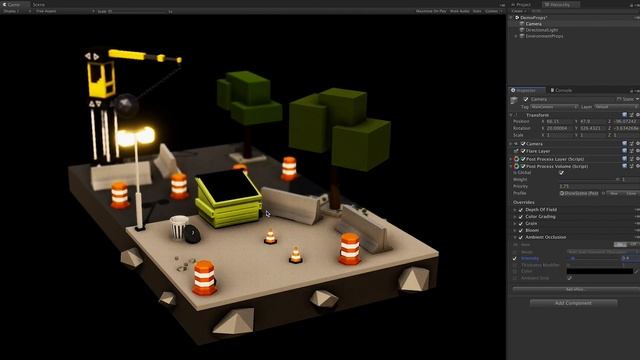Open the Create dropdown in Hierarchy
The image size is (640, 360).
click(519, 11)
